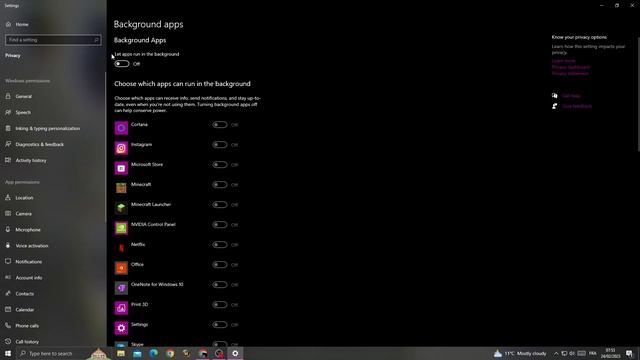
Task: Click the Get help chat icon
Action: [554, 96]
